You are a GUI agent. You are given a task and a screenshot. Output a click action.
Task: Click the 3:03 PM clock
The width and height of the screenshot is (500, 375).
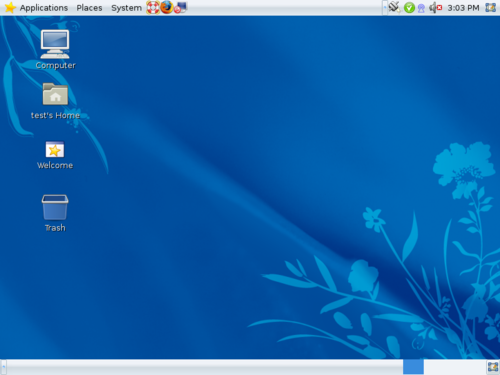click(463, 8)
